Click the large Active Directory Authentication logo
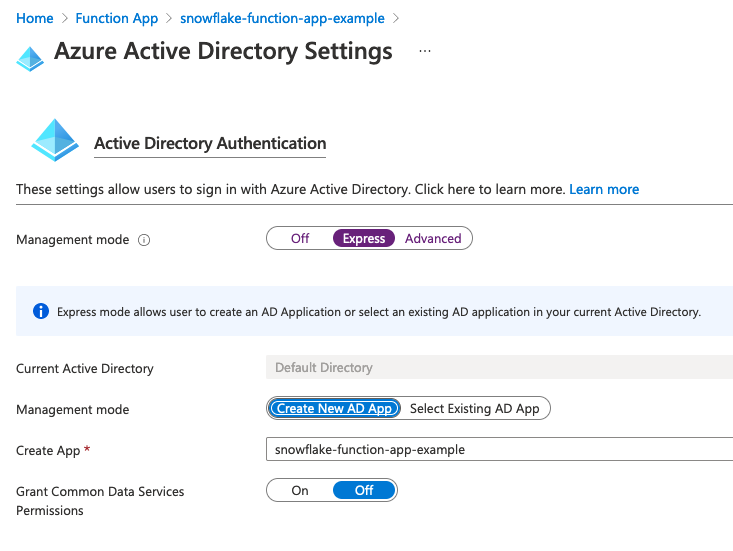Image resolution: width=733 pixels, height=551 pixels. [x=54, y=141]
